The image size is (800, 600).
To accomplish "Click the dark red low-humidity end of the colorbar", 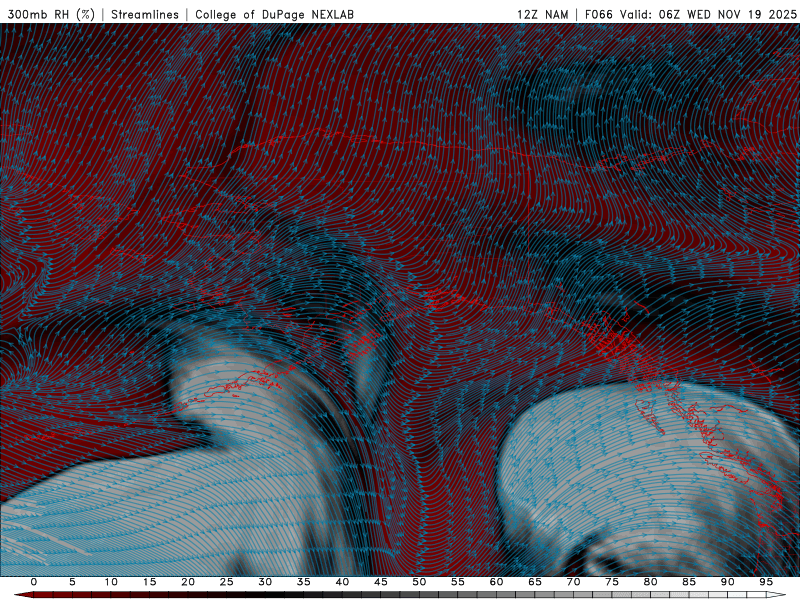I will 26,595.
